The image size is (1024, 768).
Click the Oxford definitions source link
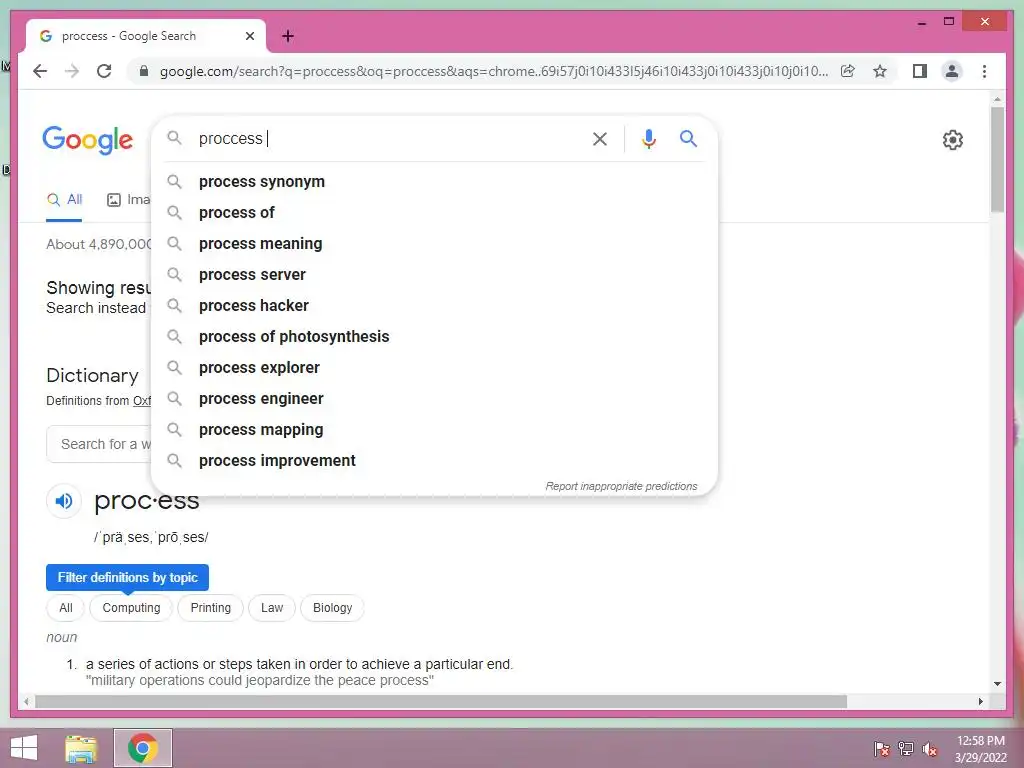pyautogui.click(x=142, y=401)
